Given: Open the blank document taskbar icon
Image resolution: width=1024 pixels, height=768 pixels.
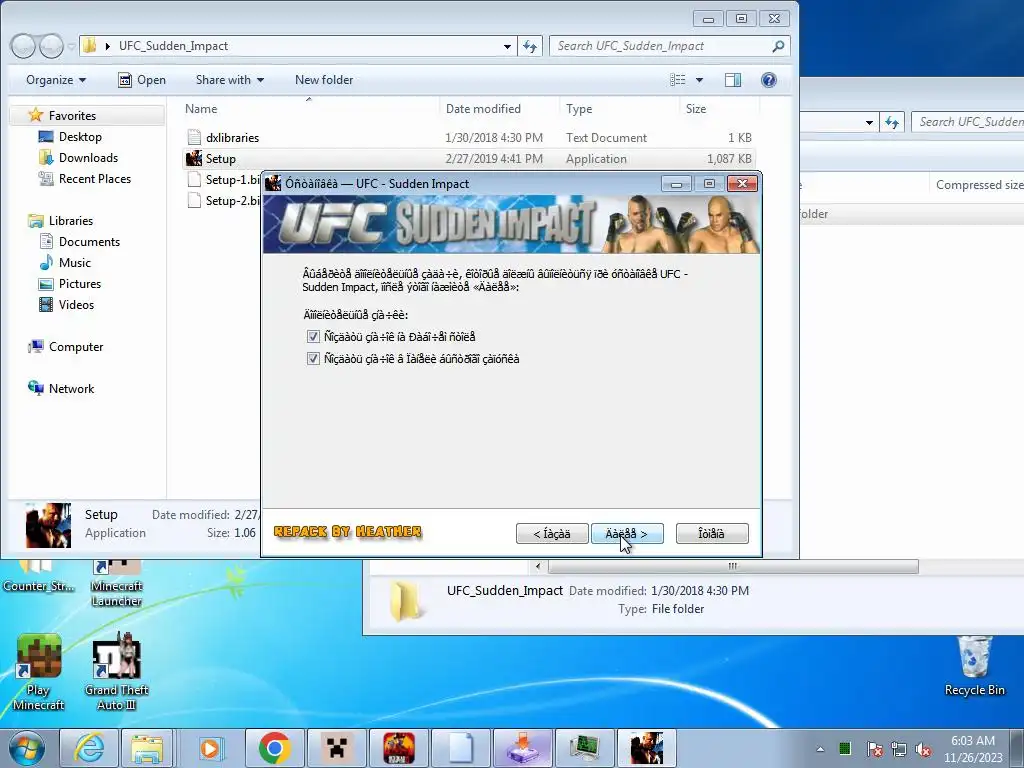Looking at the screenshot, I should [x=460, y=748].
